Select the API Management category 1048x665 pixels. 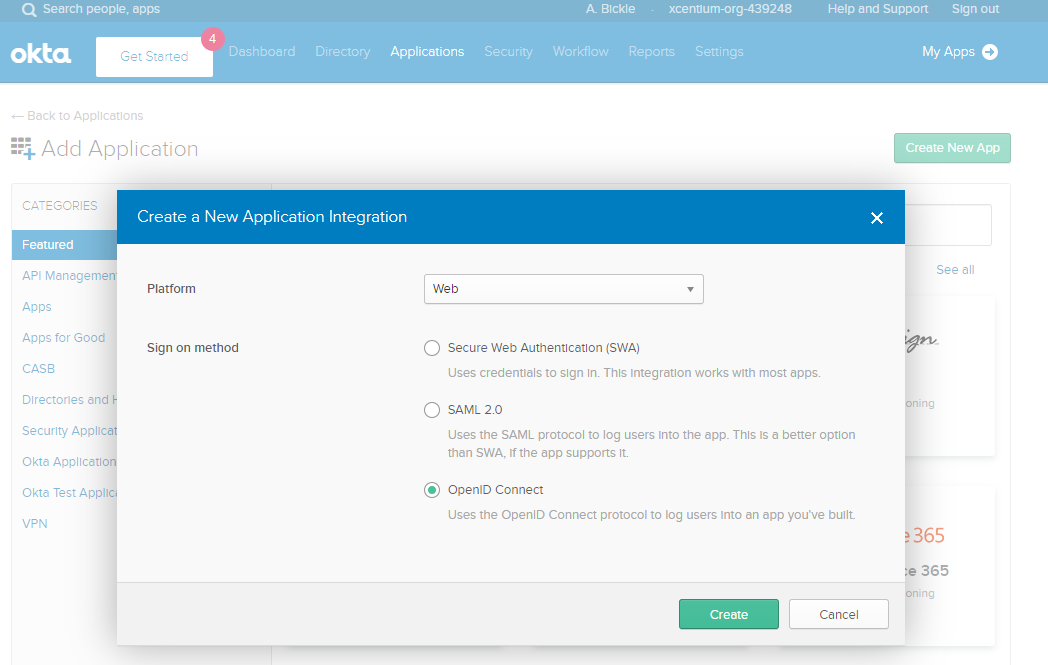(x=70, y=275)
